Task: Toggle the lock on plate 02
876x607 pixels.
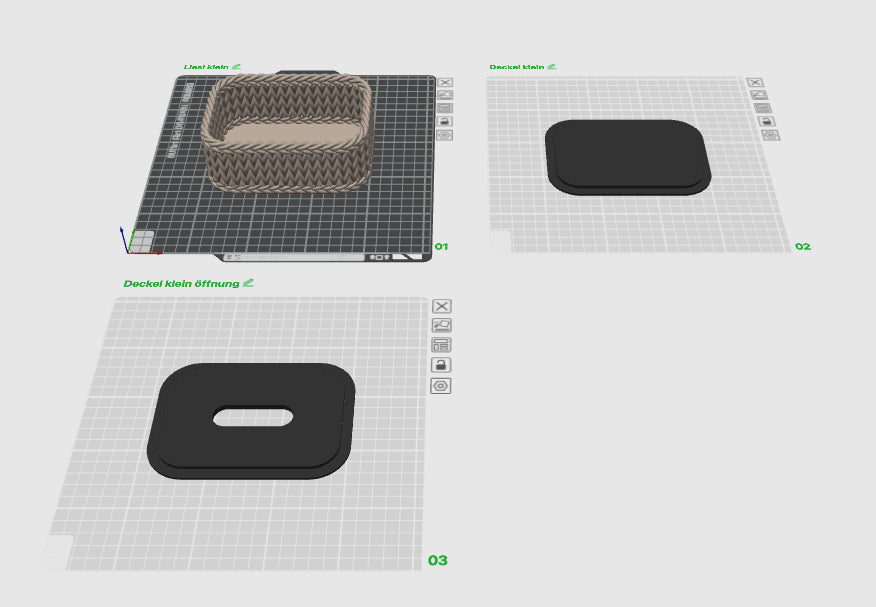Action: click(x=766, y=121)
